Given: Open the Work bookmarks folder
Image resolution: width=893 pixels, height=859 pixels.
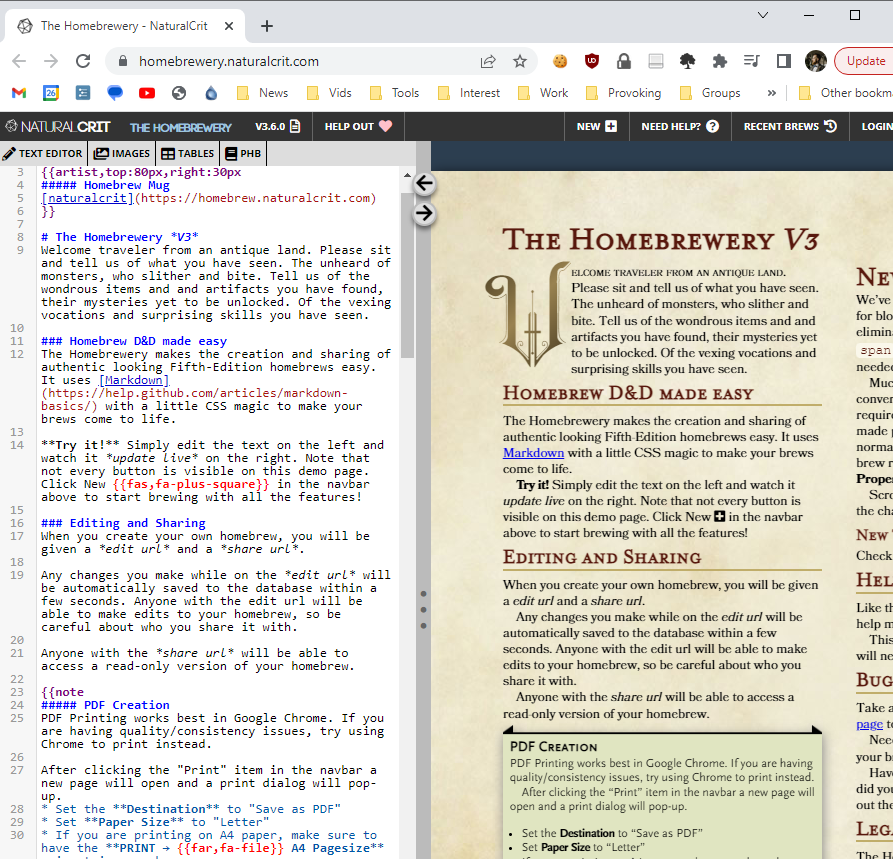Looking at the screenshot, I should click(543, 93).
